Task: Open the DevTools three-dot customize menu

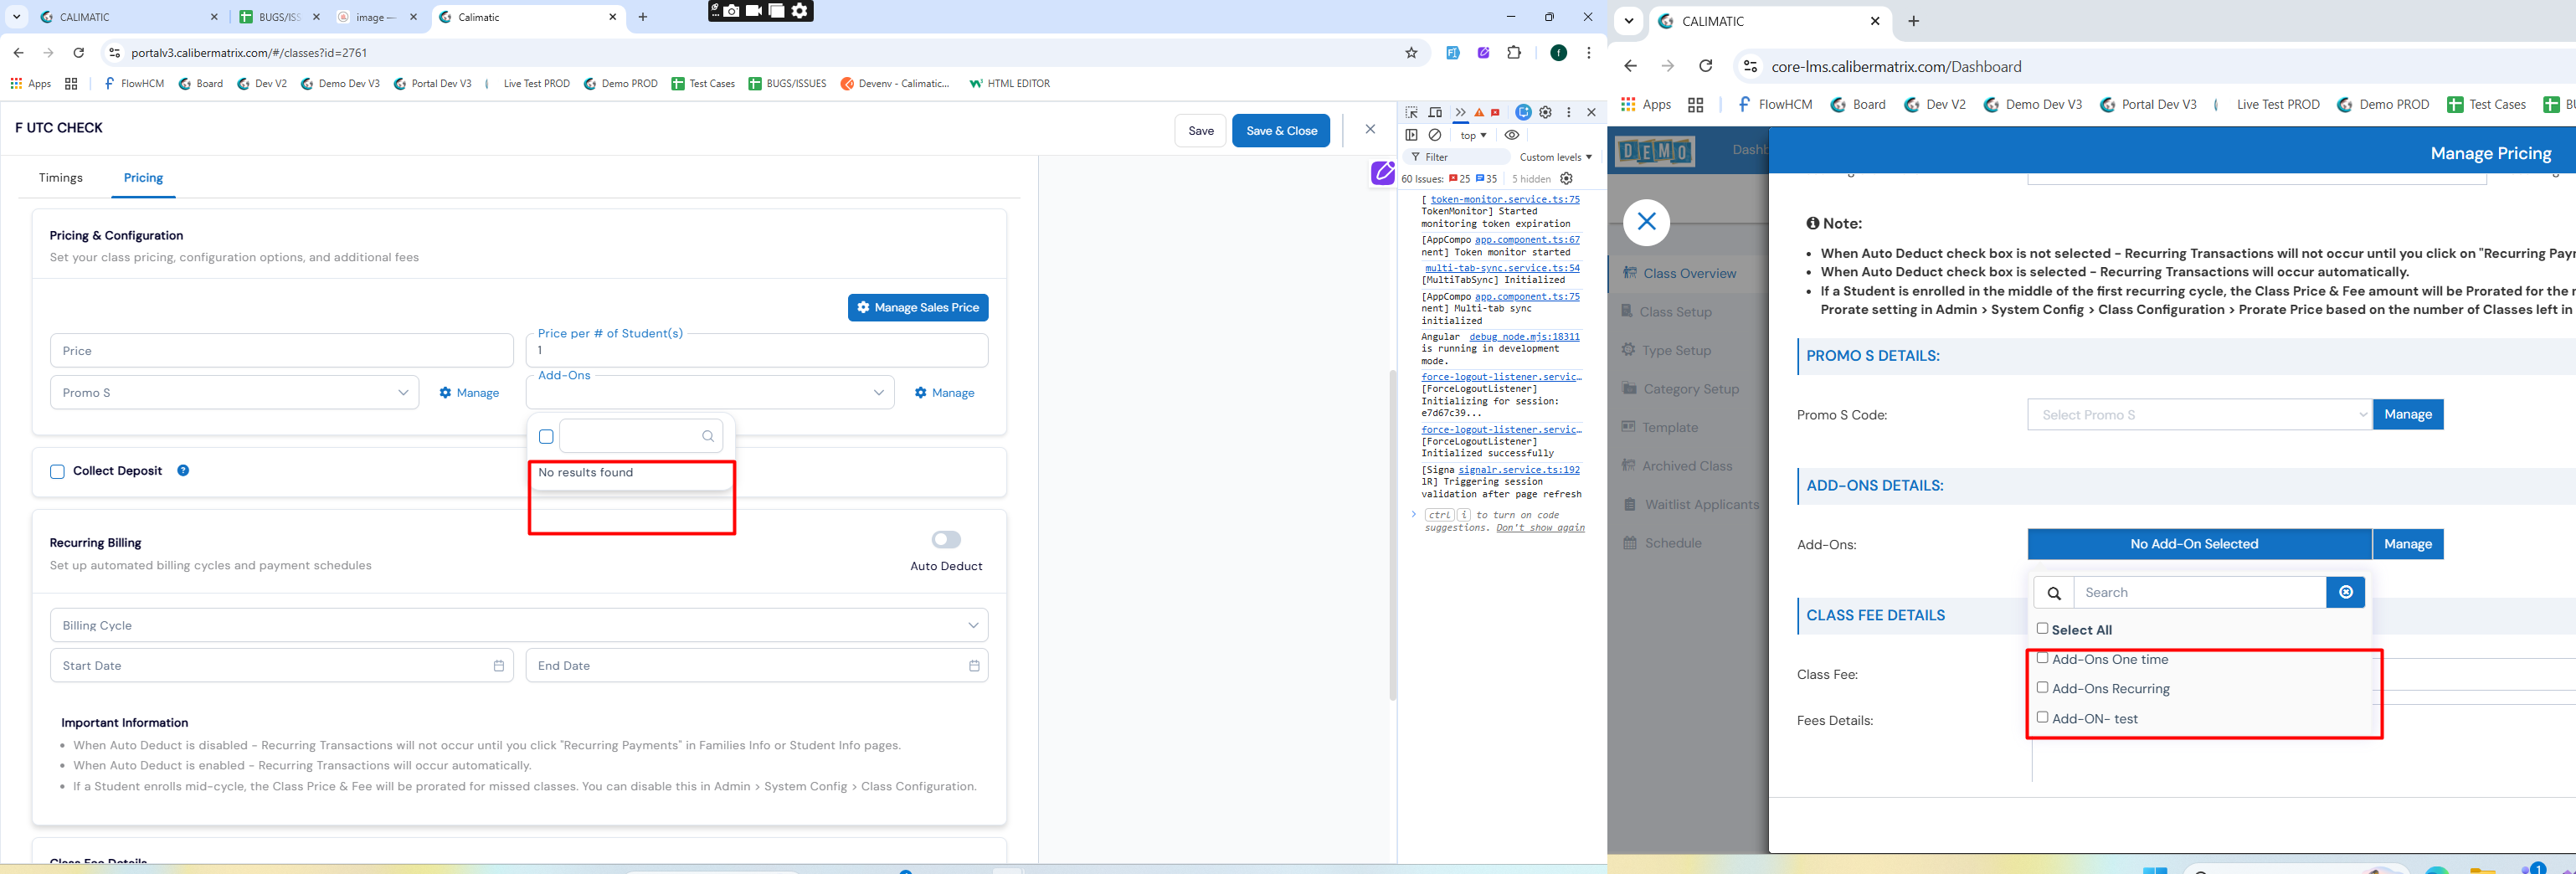Action: click(1568, 112)
